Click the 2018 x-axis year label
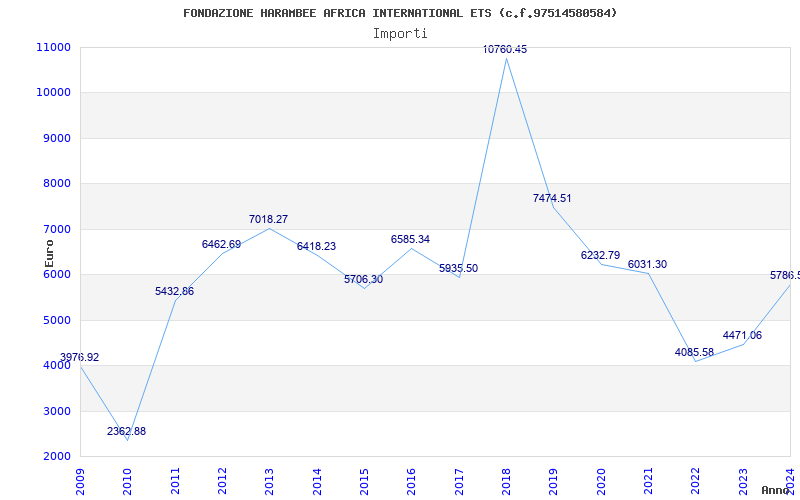 pos(507,482)
